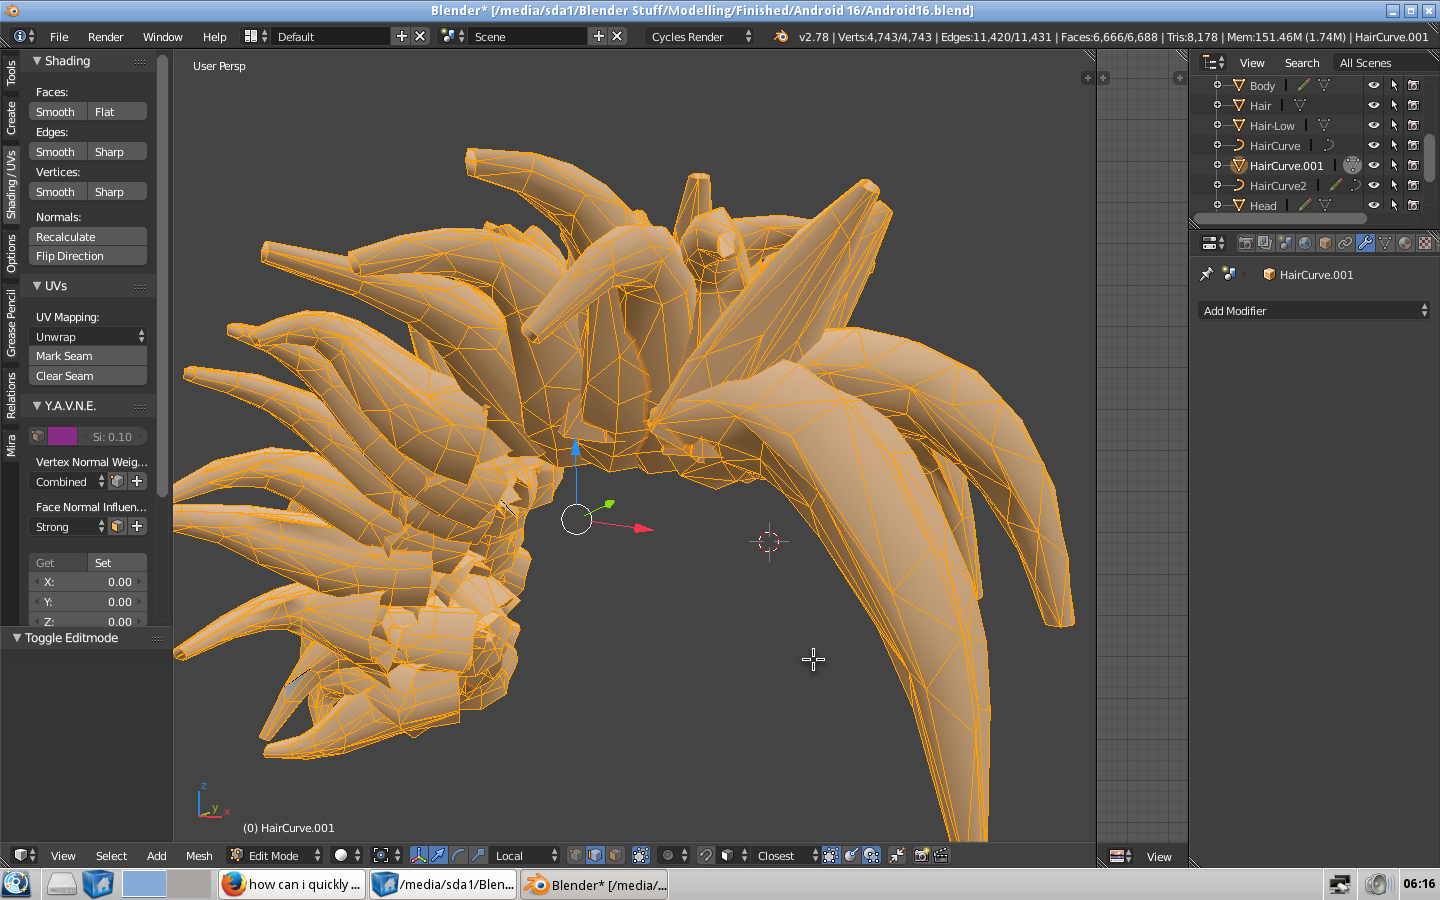Toggle snap magnet icon in header

coord(705,855)
